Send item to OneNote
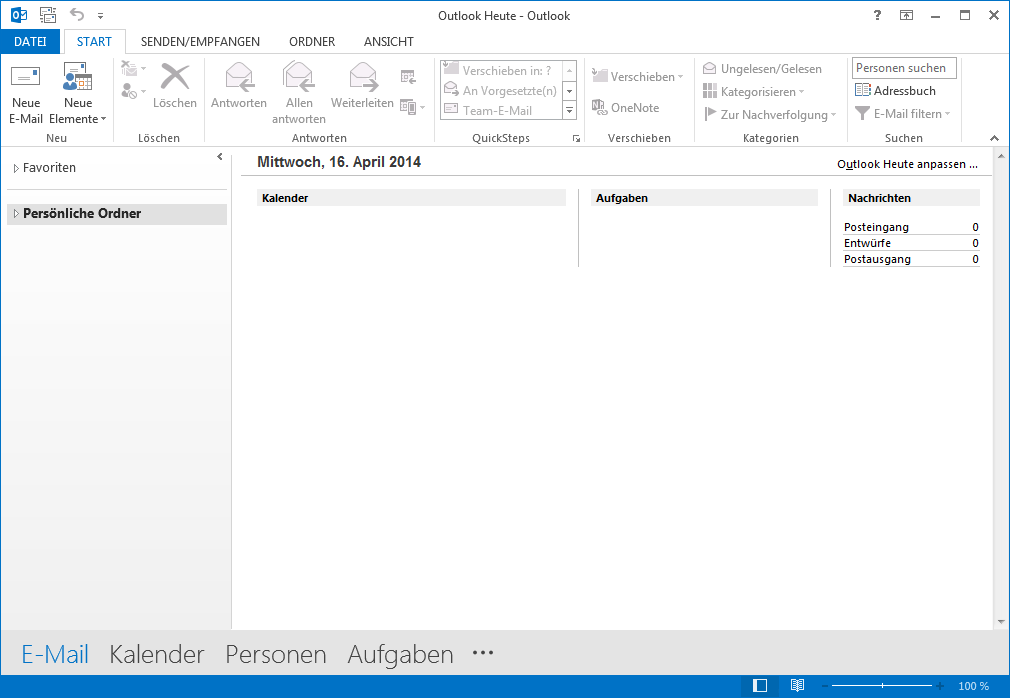 (x=625, y=108)
